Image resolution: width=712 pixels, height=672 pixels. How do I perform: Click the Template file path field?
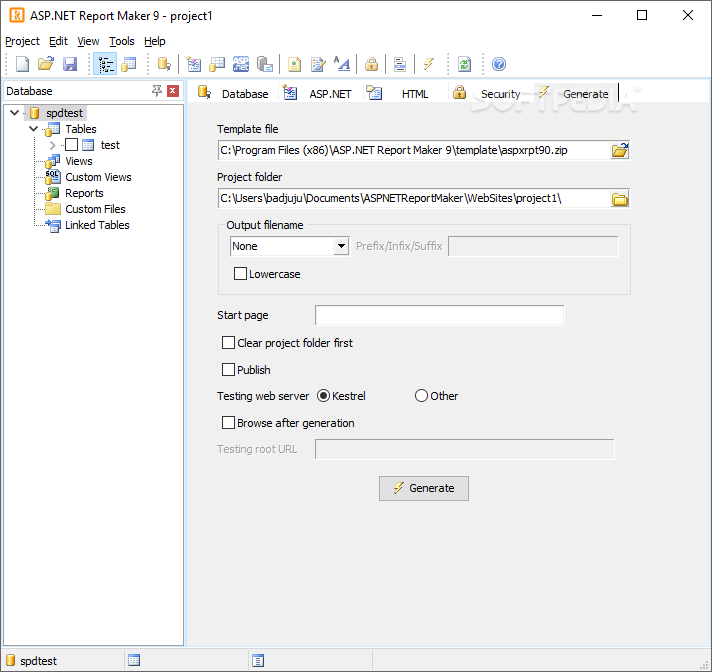click(x=414, y=150)
